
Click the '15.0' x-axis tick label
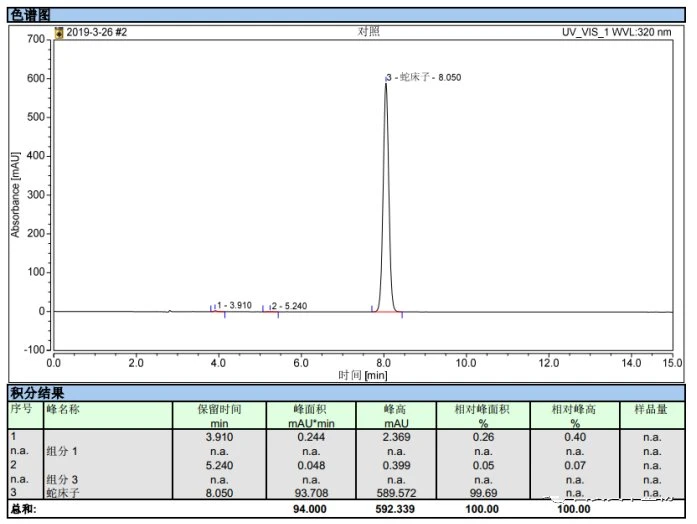(672, 363)
